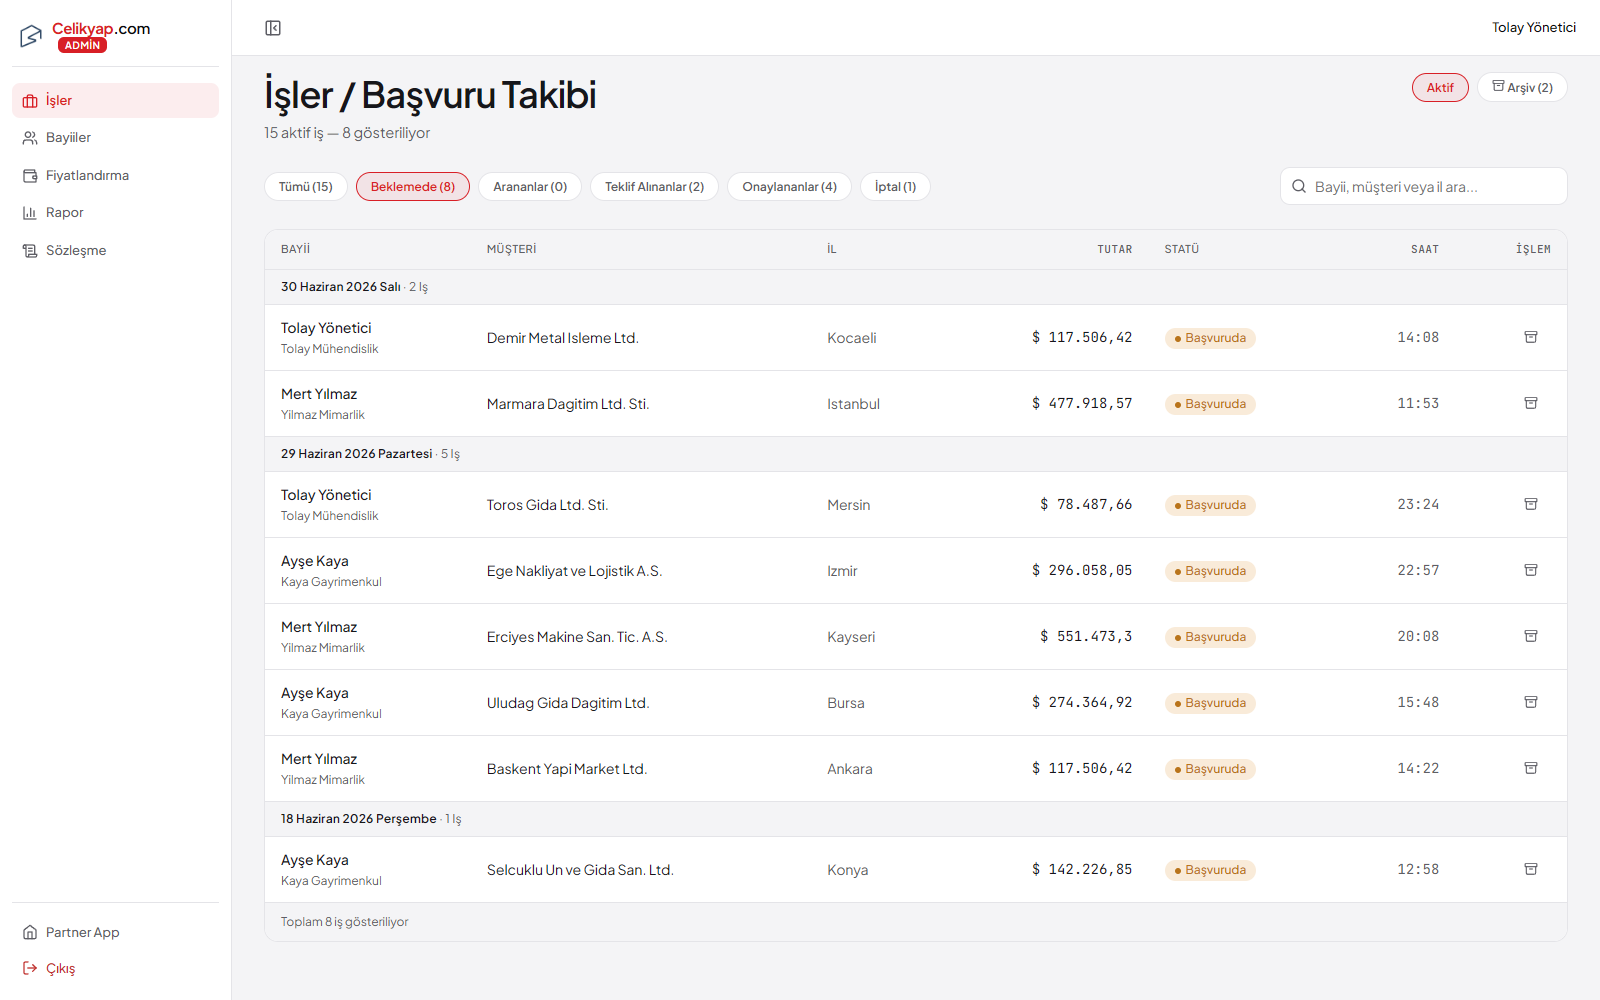Click Çıkış to log out
The height and width of the screenshot is (1000, 1600).
point(115,968)
